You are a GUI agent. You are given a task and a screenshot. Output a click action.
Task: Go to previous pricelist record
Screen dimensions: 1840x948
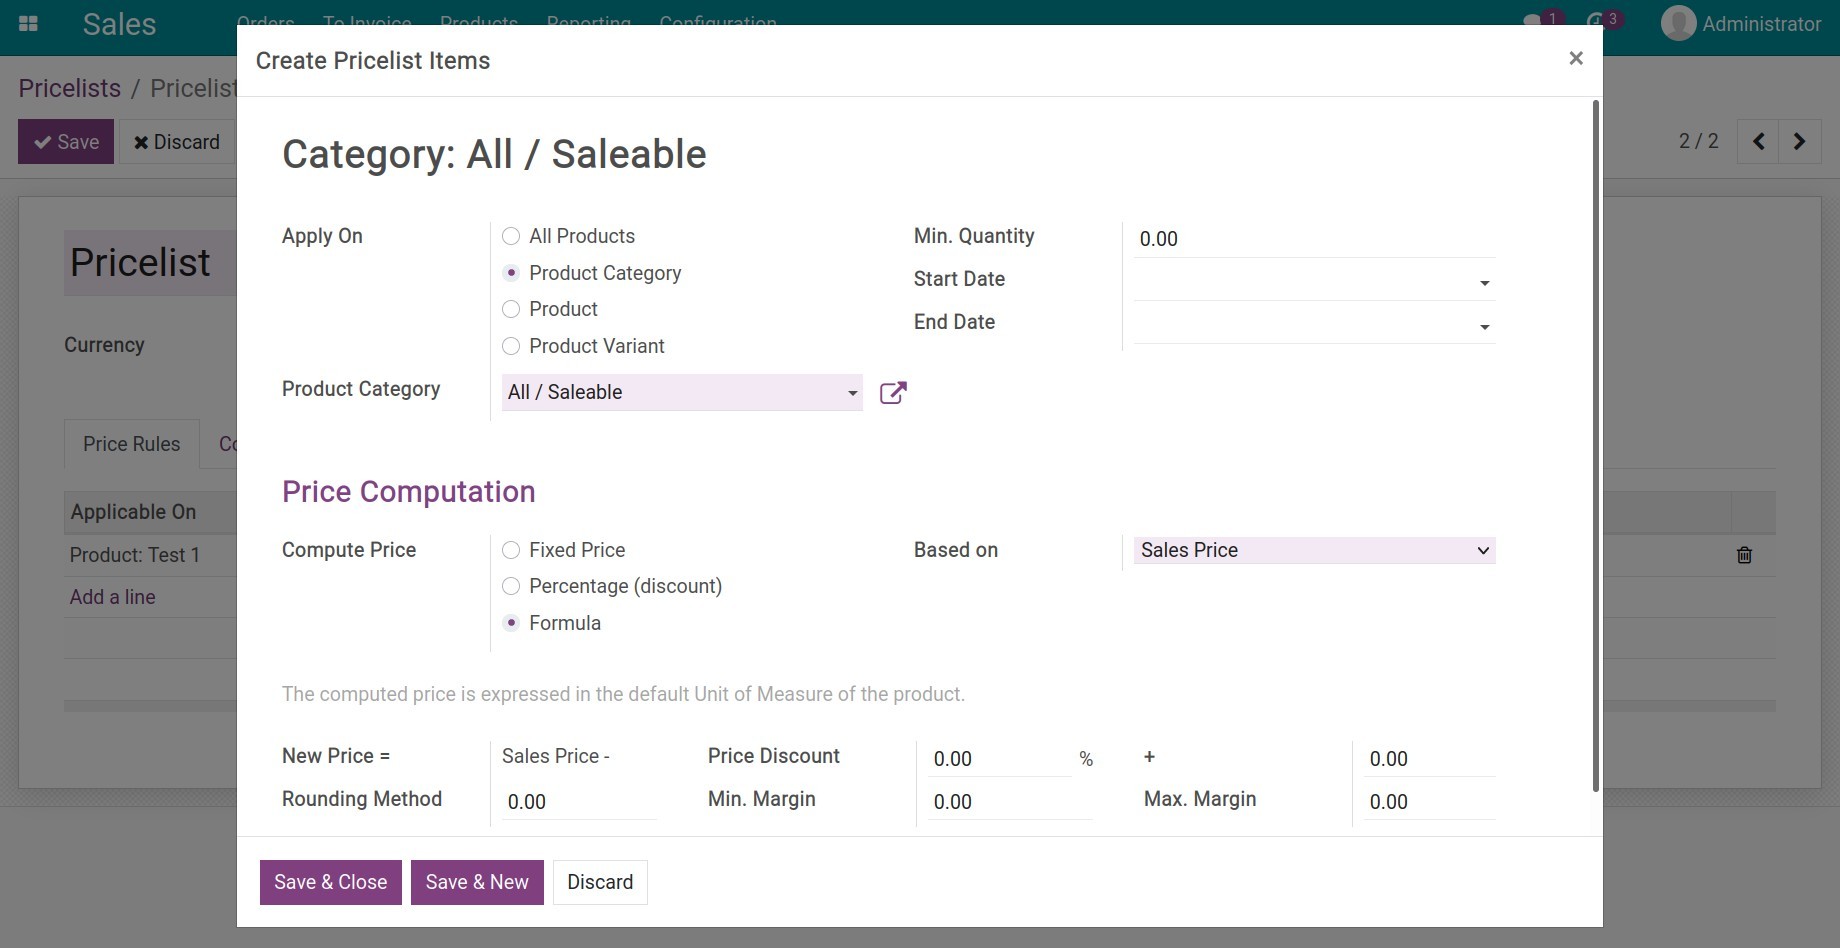click(1758, 142)
